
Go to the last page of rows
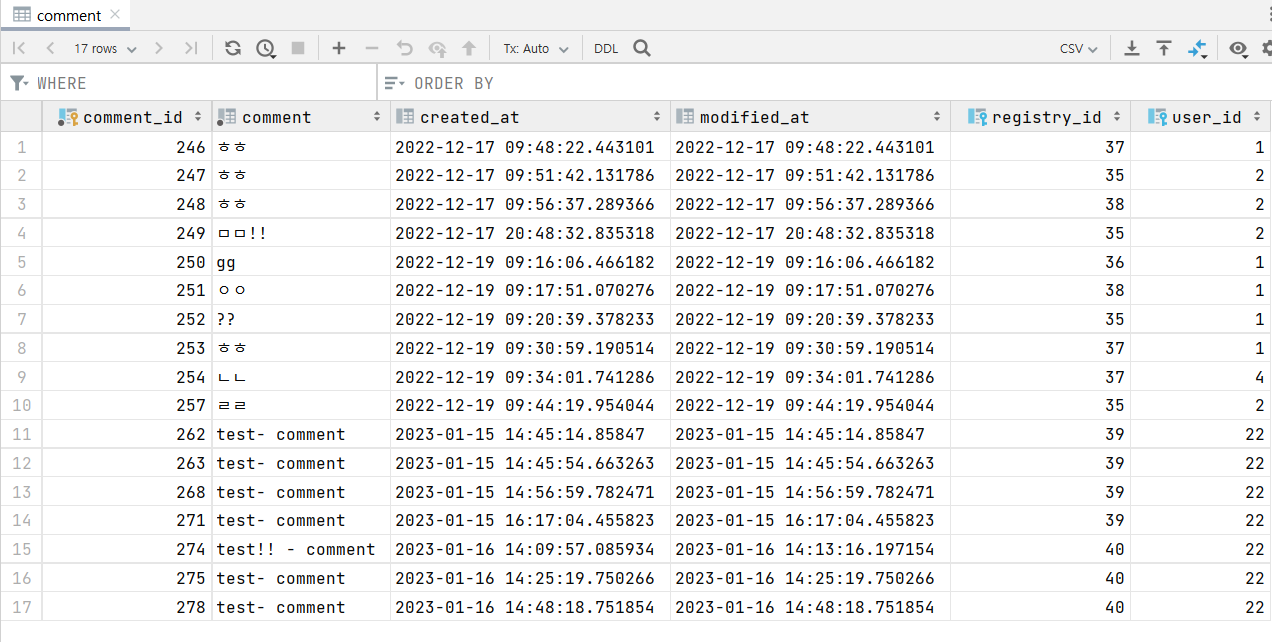(x=191, y=48)
